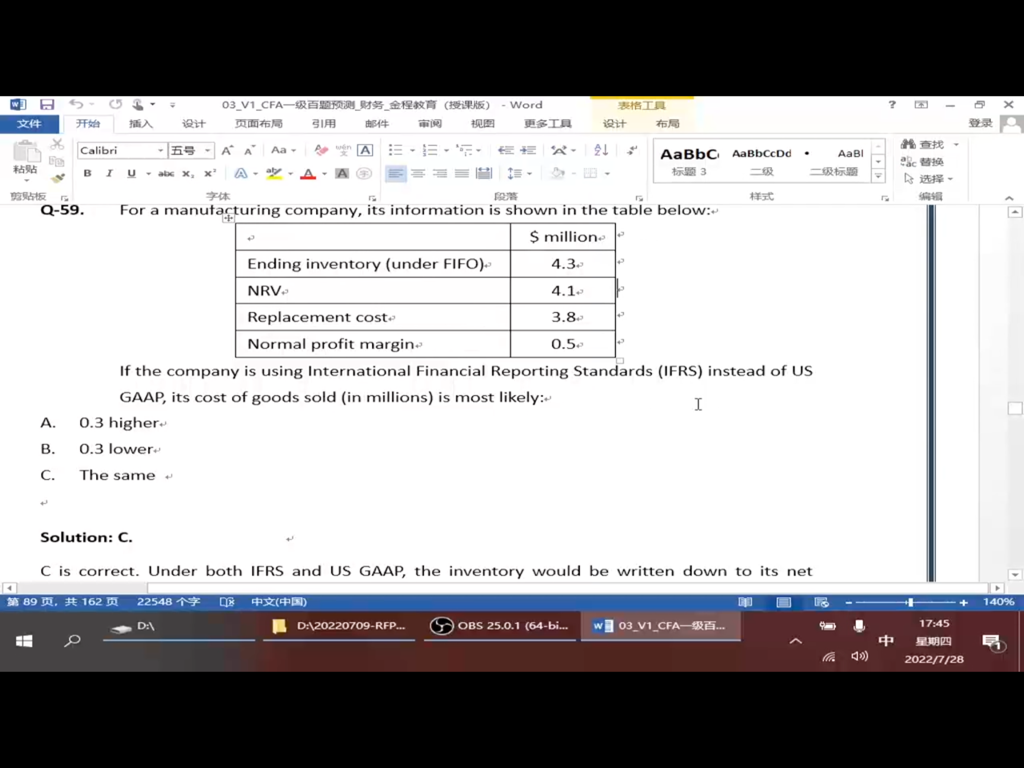The image size is (1024, 768).
Task: Click the Justify alignment icon
Action: pos(462,174)
